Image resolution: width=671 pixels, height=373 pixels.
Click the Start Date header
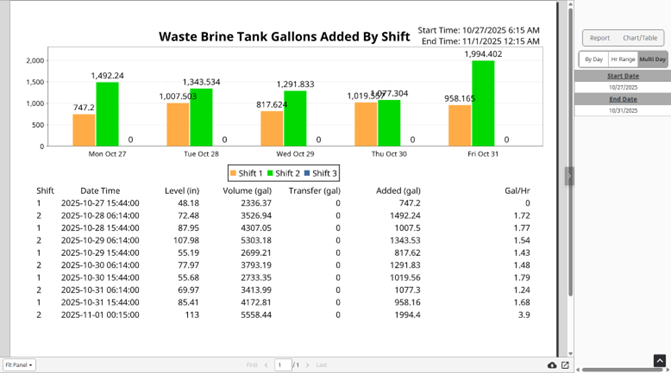623,76
